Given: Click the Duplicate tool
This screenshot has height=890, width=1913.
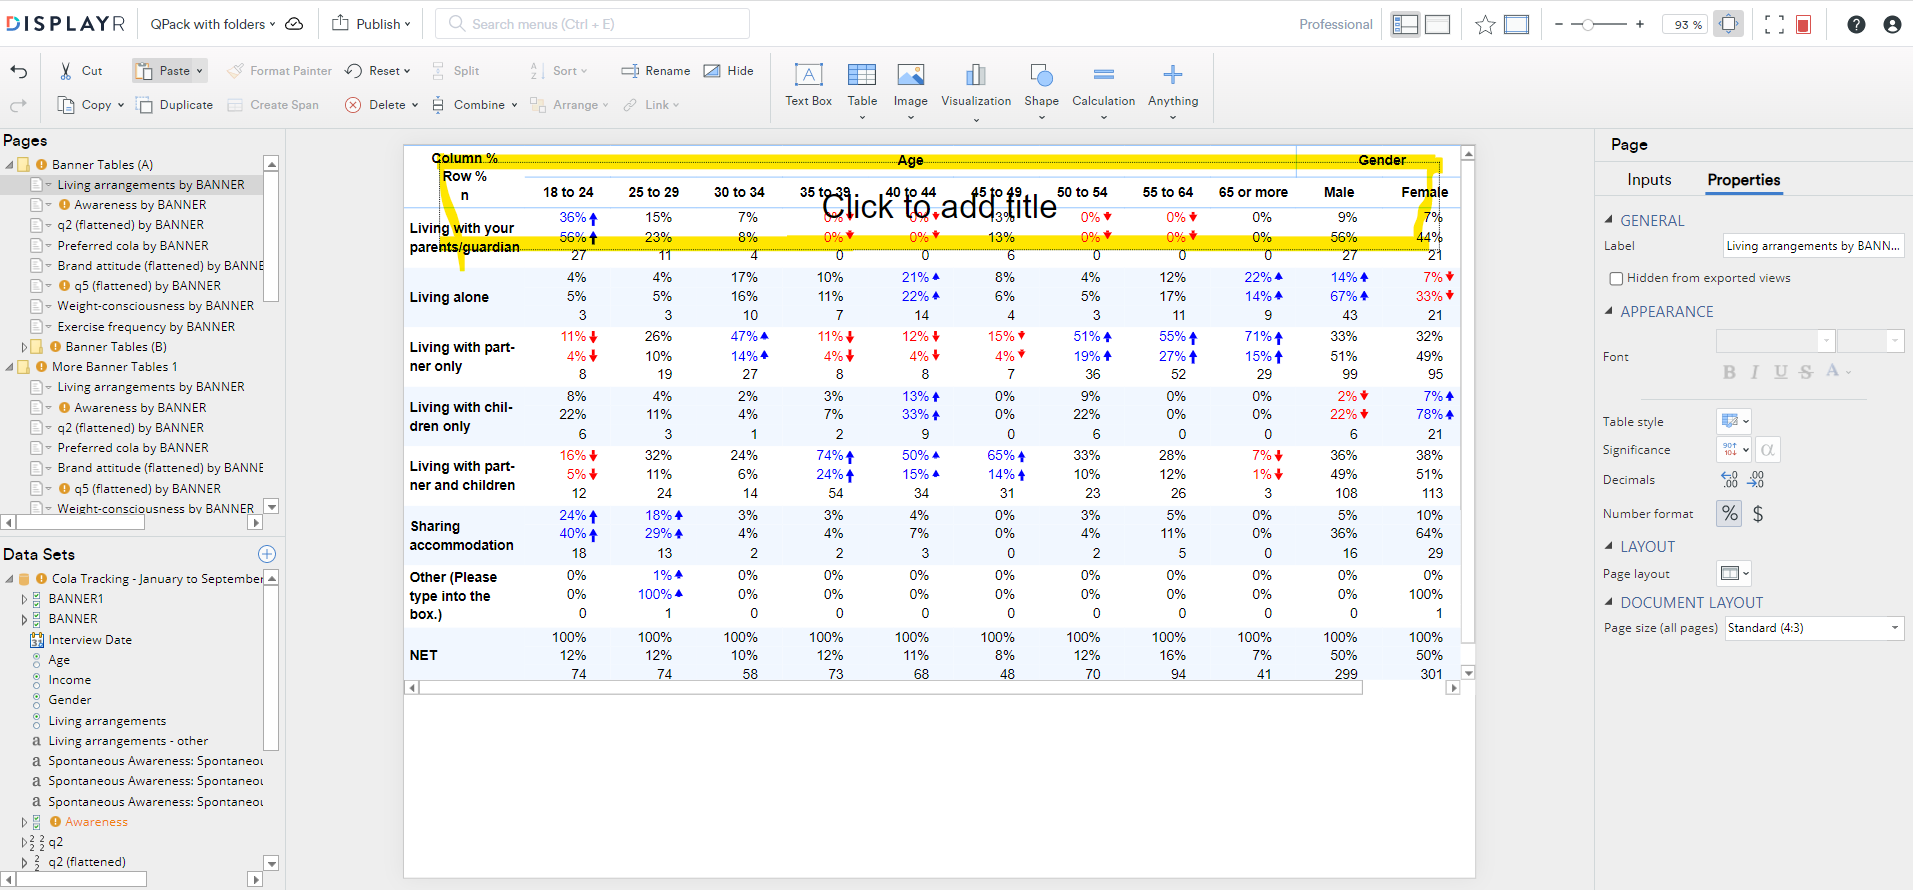Looking at the screenshot, I should (x=175, y=105).
